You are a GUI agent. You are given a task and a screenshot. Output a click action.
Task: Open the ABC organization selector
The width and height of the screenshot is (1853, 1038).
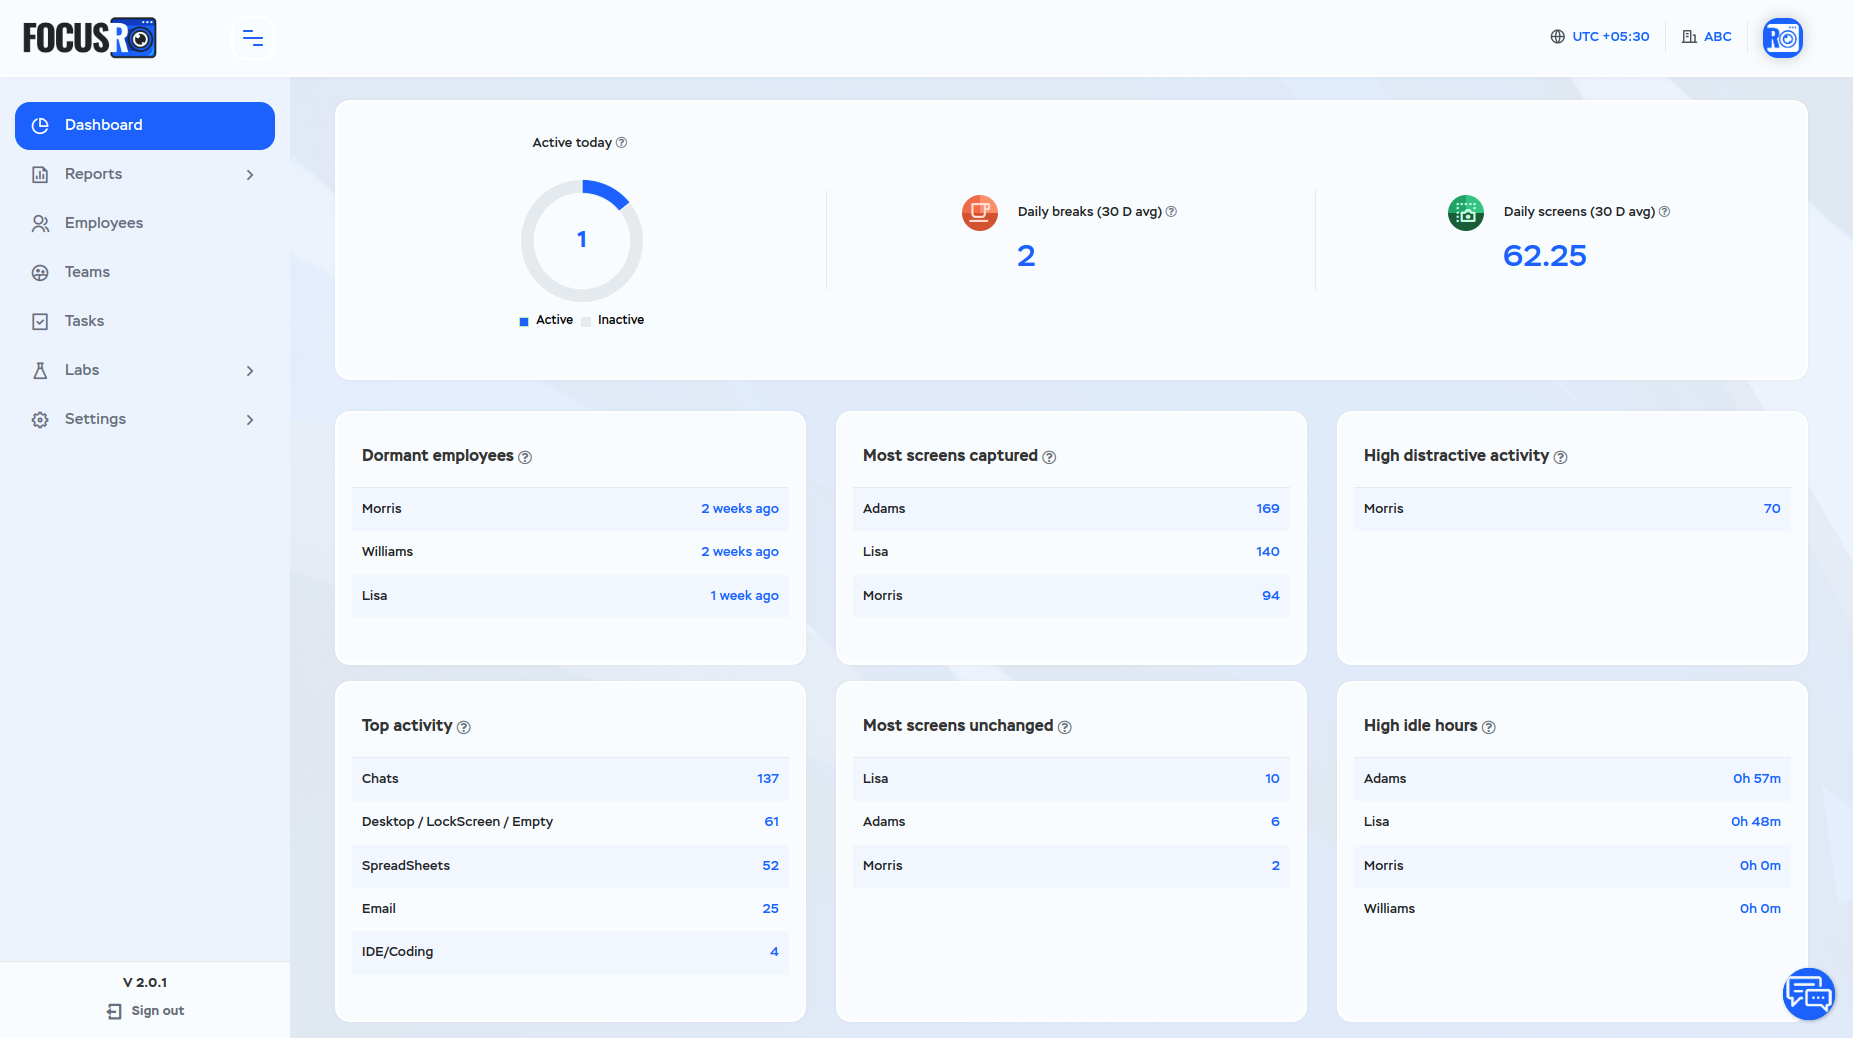tap(1706, 36)
